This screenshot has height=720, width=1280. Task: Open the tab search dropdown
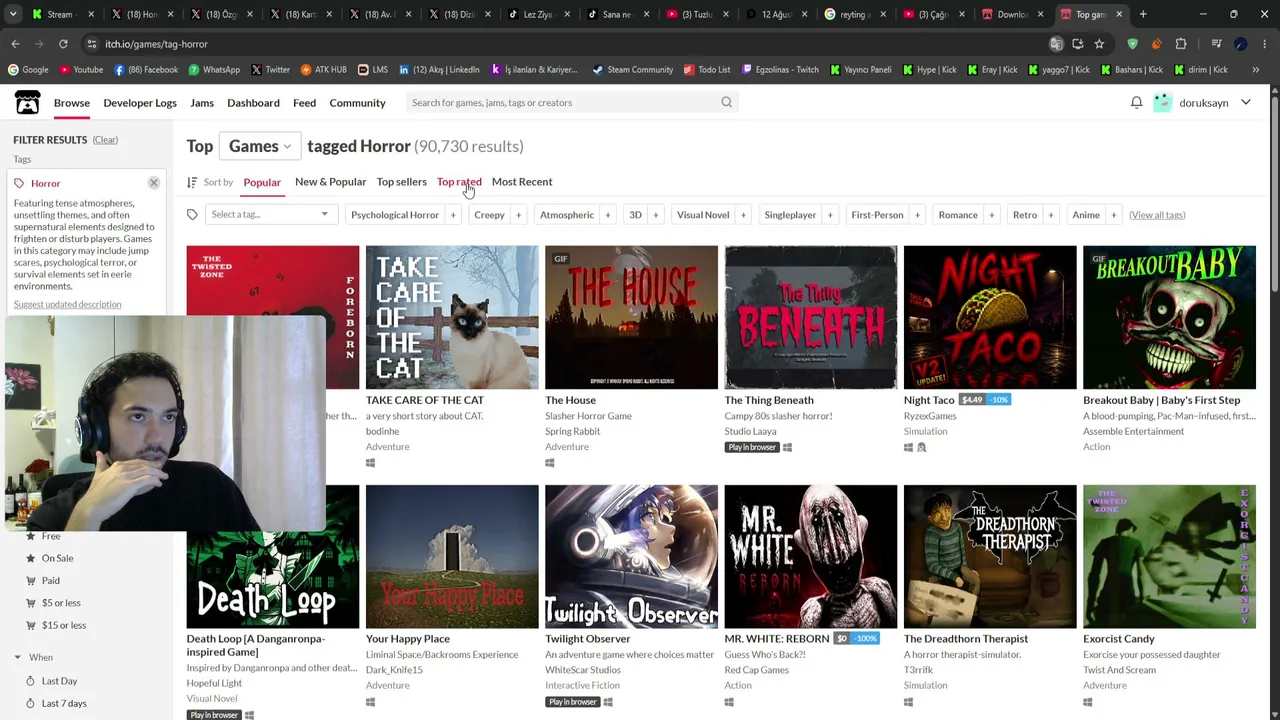pyautogui.click(x=15, y=14)
